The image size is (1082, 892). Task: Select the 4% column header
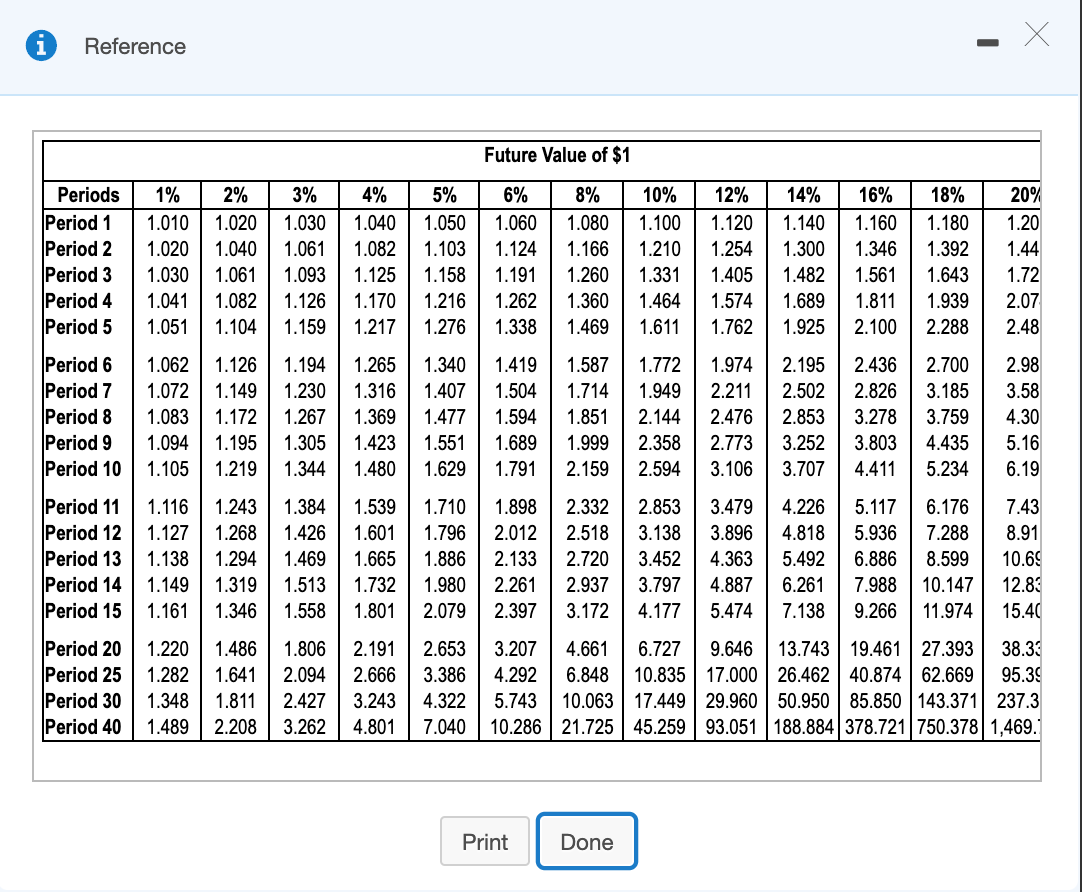pos(375,195)
